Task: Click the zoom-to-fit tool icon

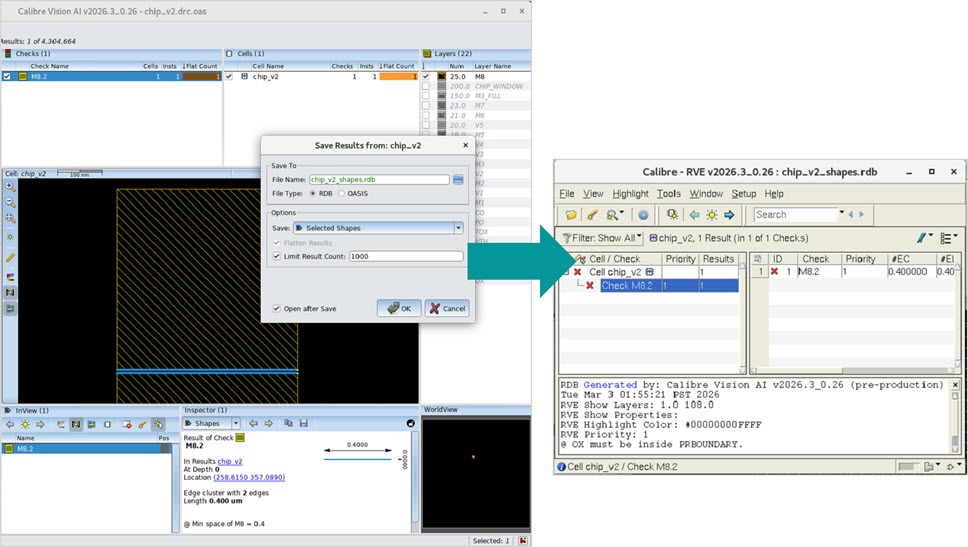Action: 10,218
